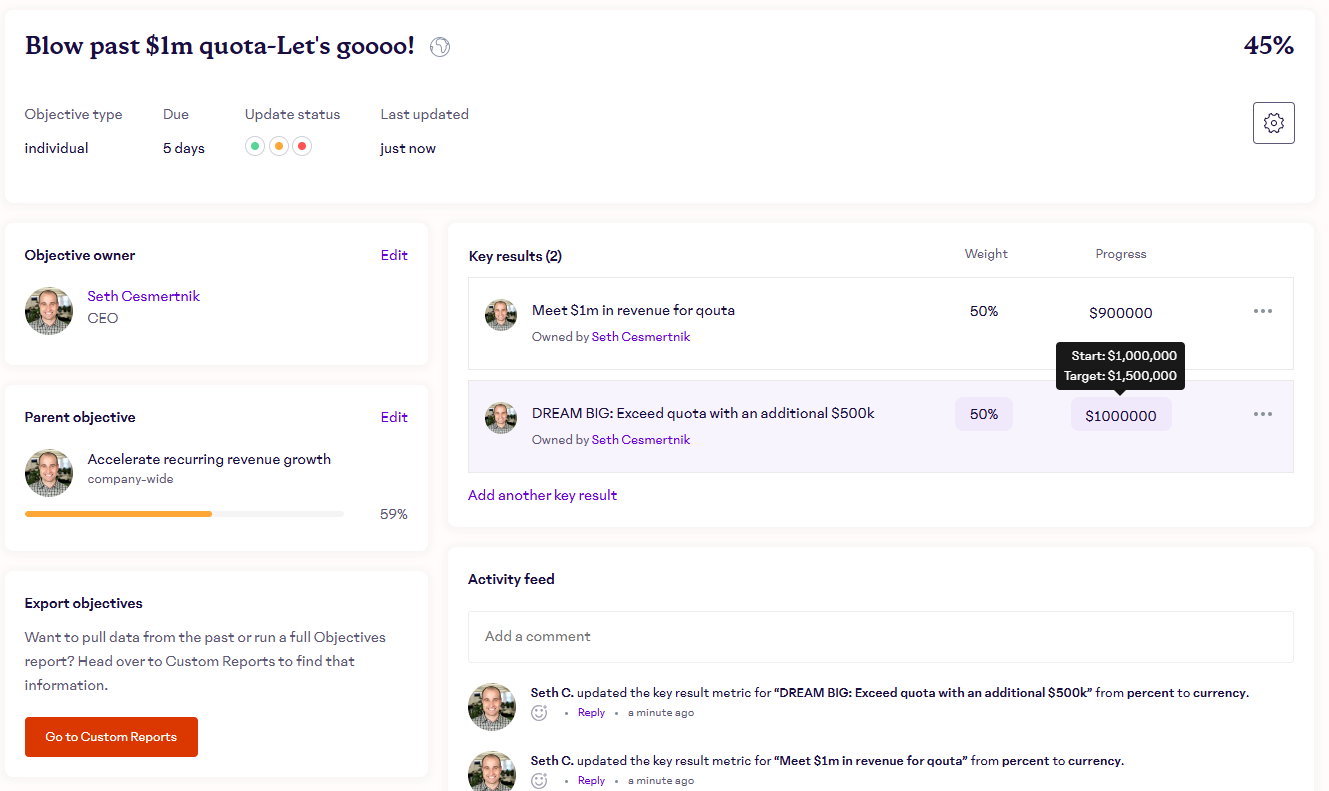This screenshot has height=791, width=1329.
Task: Click avatar on DREAM BIG key result
Action: (x=501, y=418)
